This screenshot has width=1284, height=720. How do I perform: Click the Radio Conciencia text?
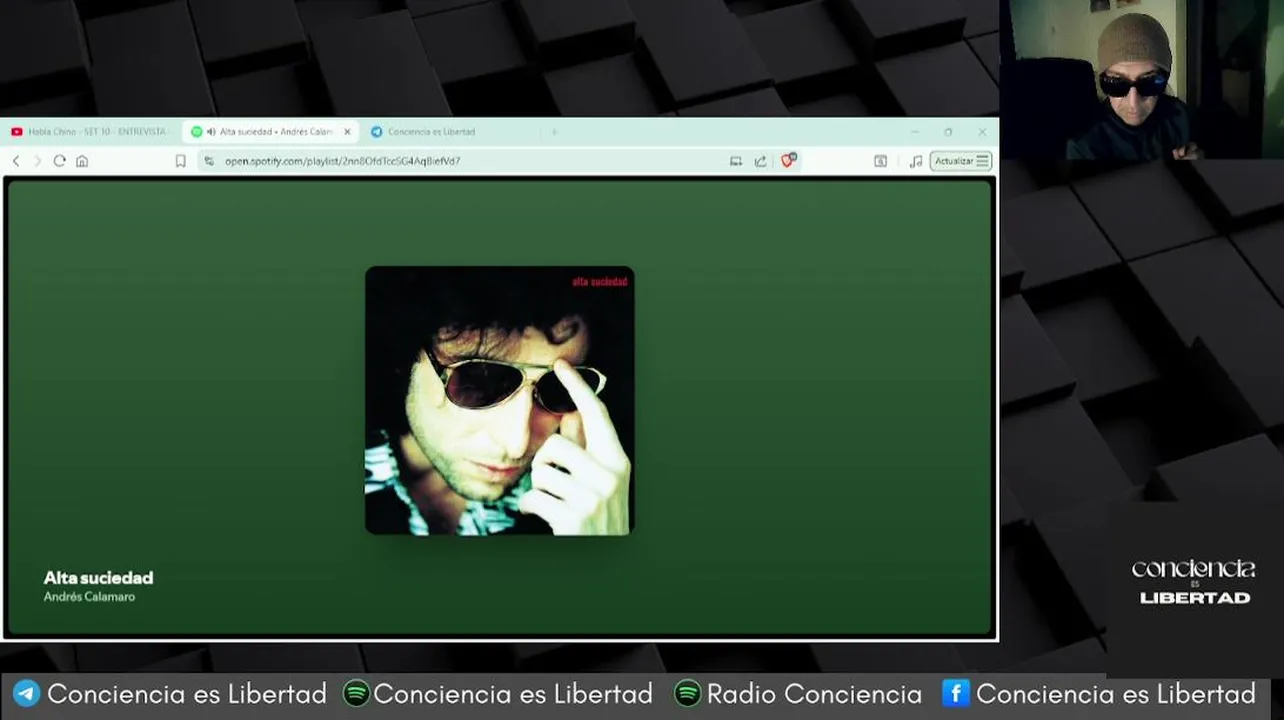coord(814,694)
